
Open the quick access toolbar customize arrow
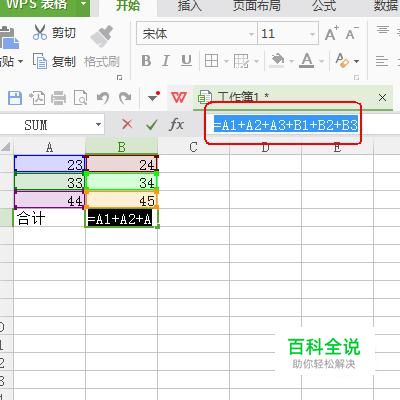(x=153, y=97)
